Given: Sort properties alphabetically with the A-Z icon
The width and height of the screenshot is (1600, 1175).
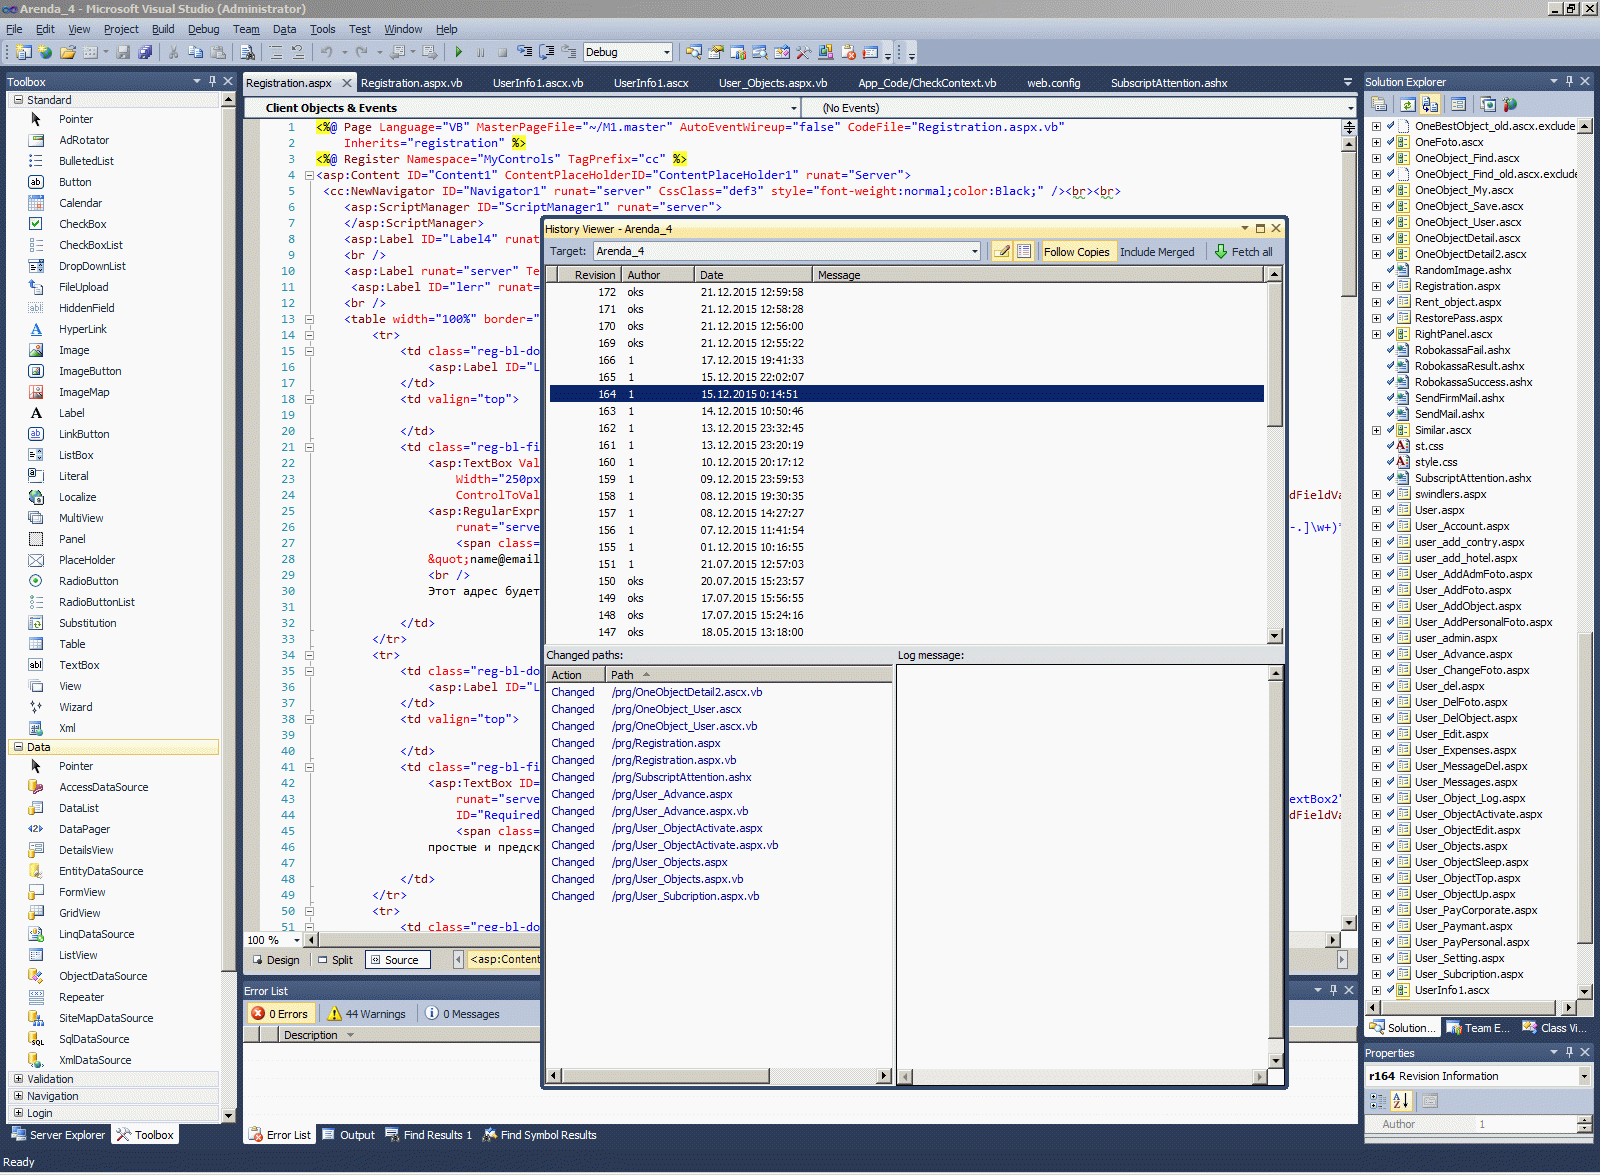Looking at the screenshot, I should pos(1401,1101).
